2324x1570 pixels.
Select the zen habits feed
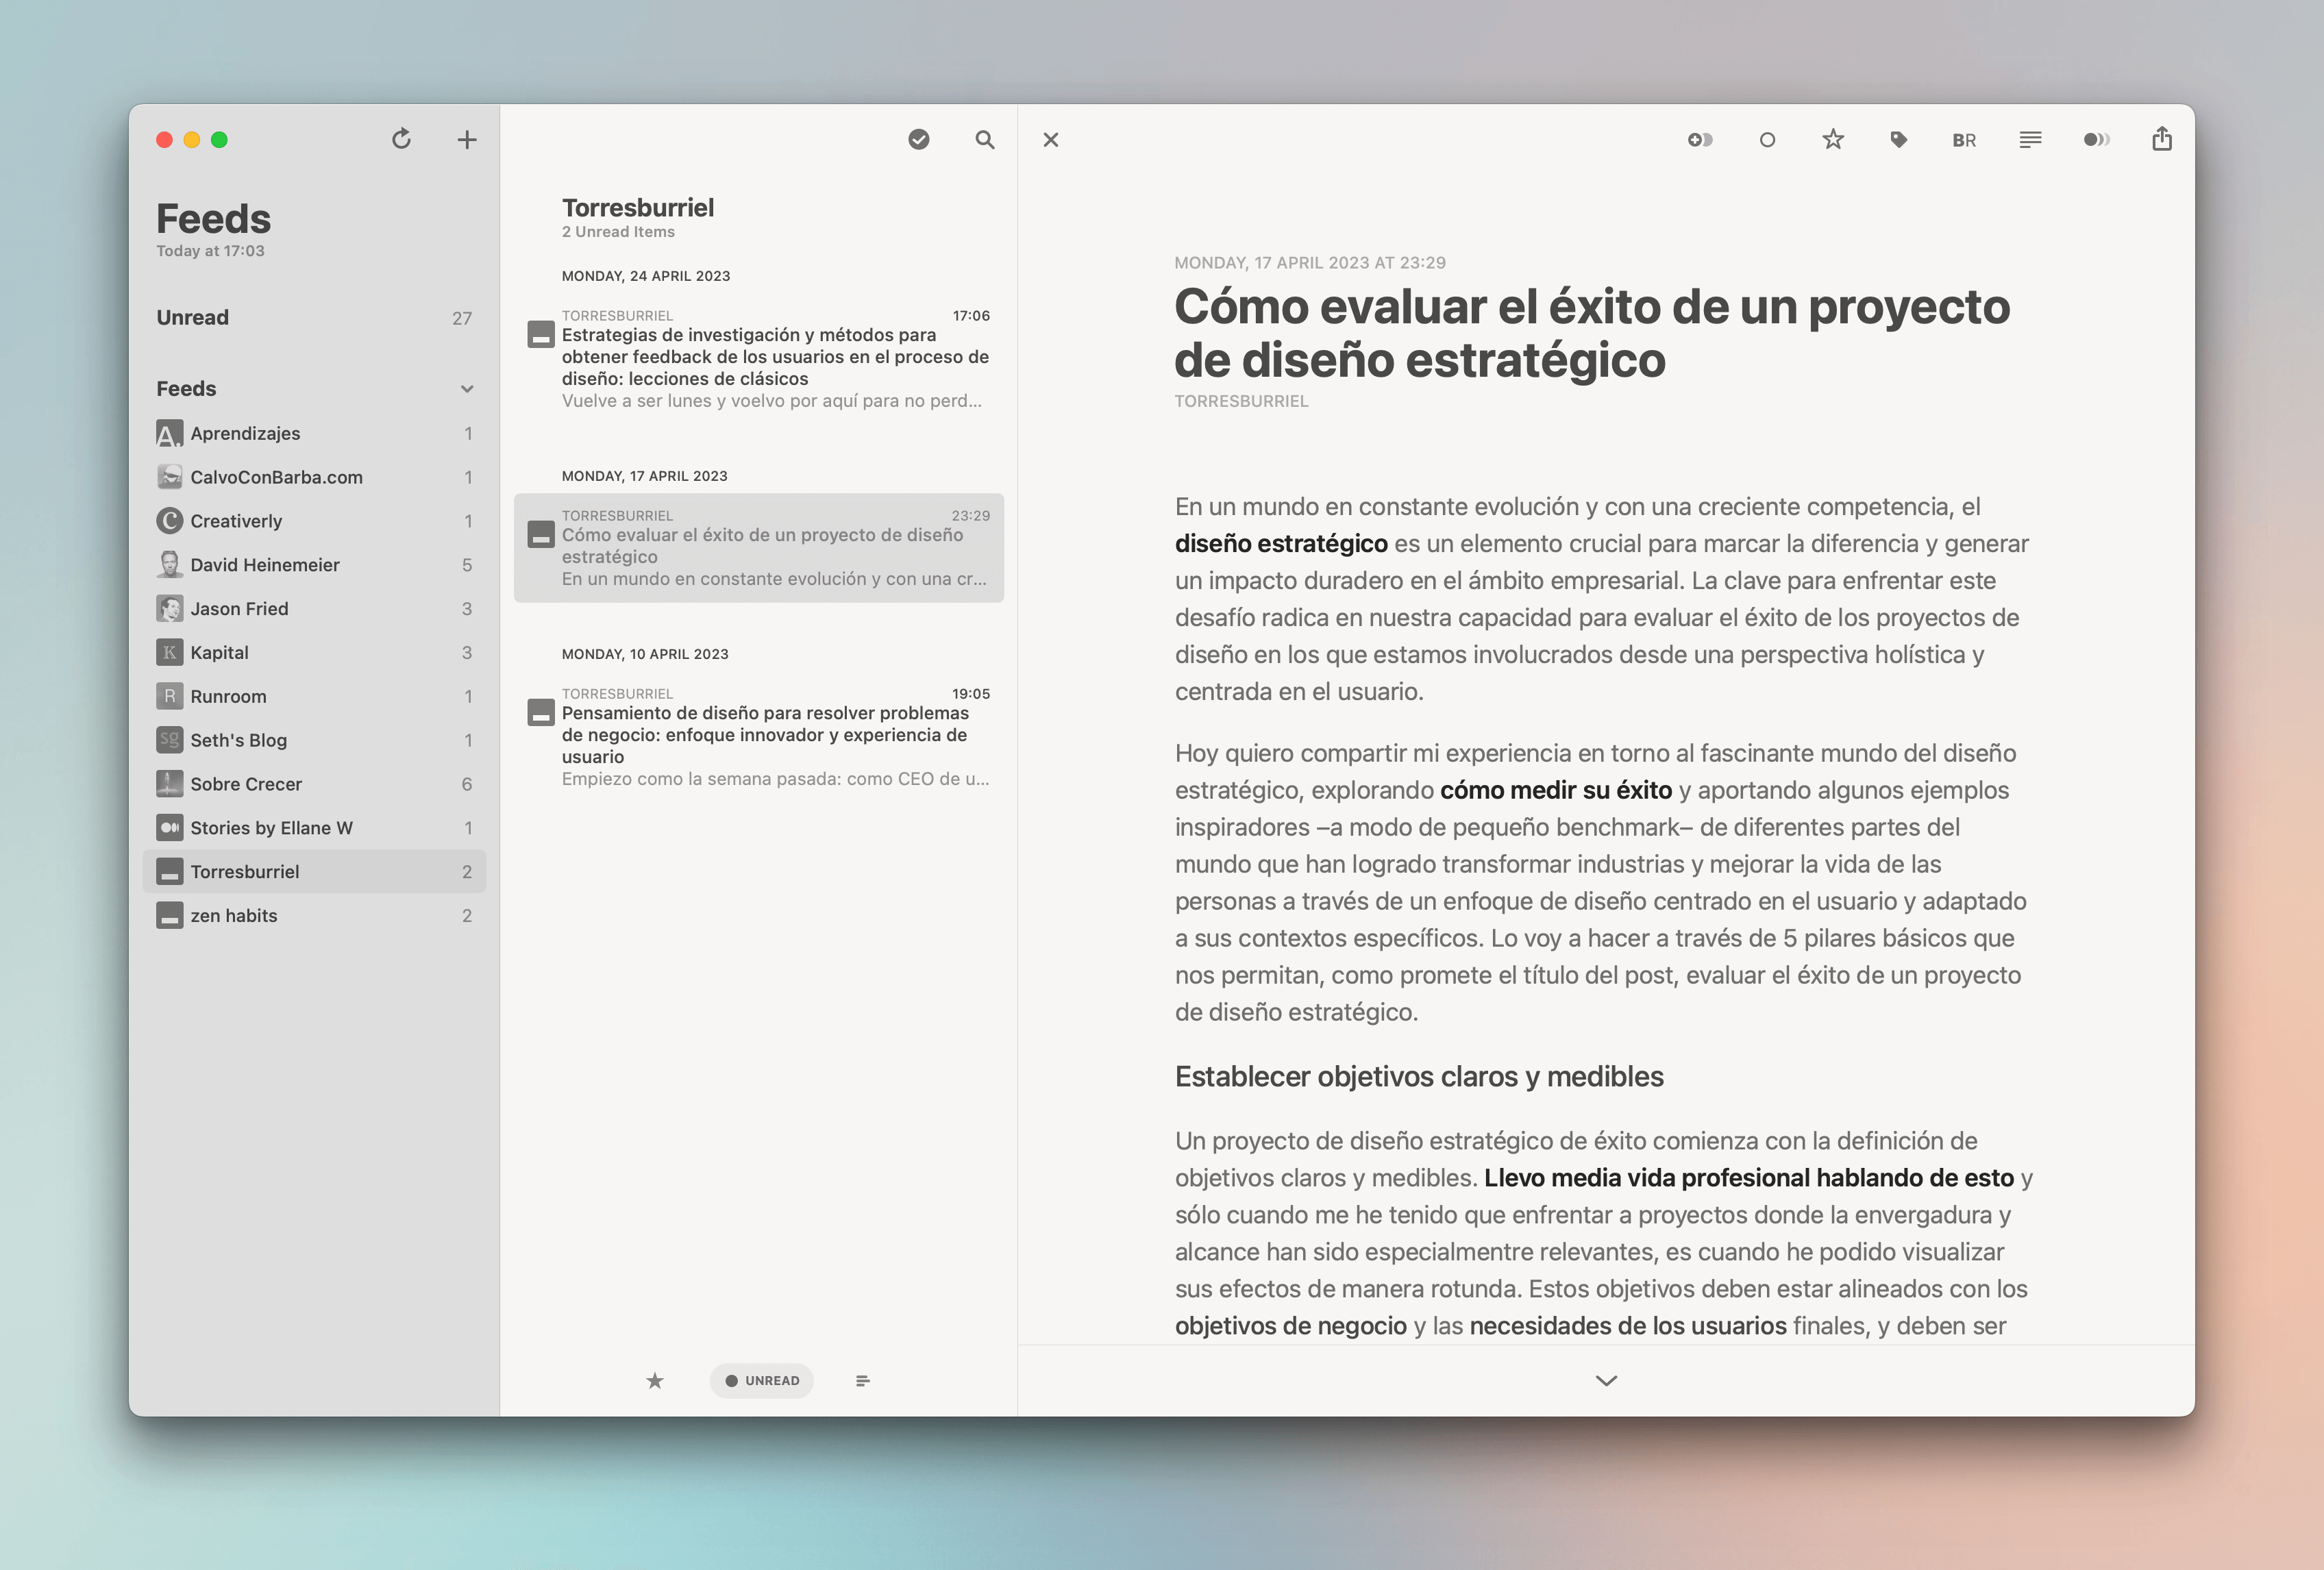[234, 914]
